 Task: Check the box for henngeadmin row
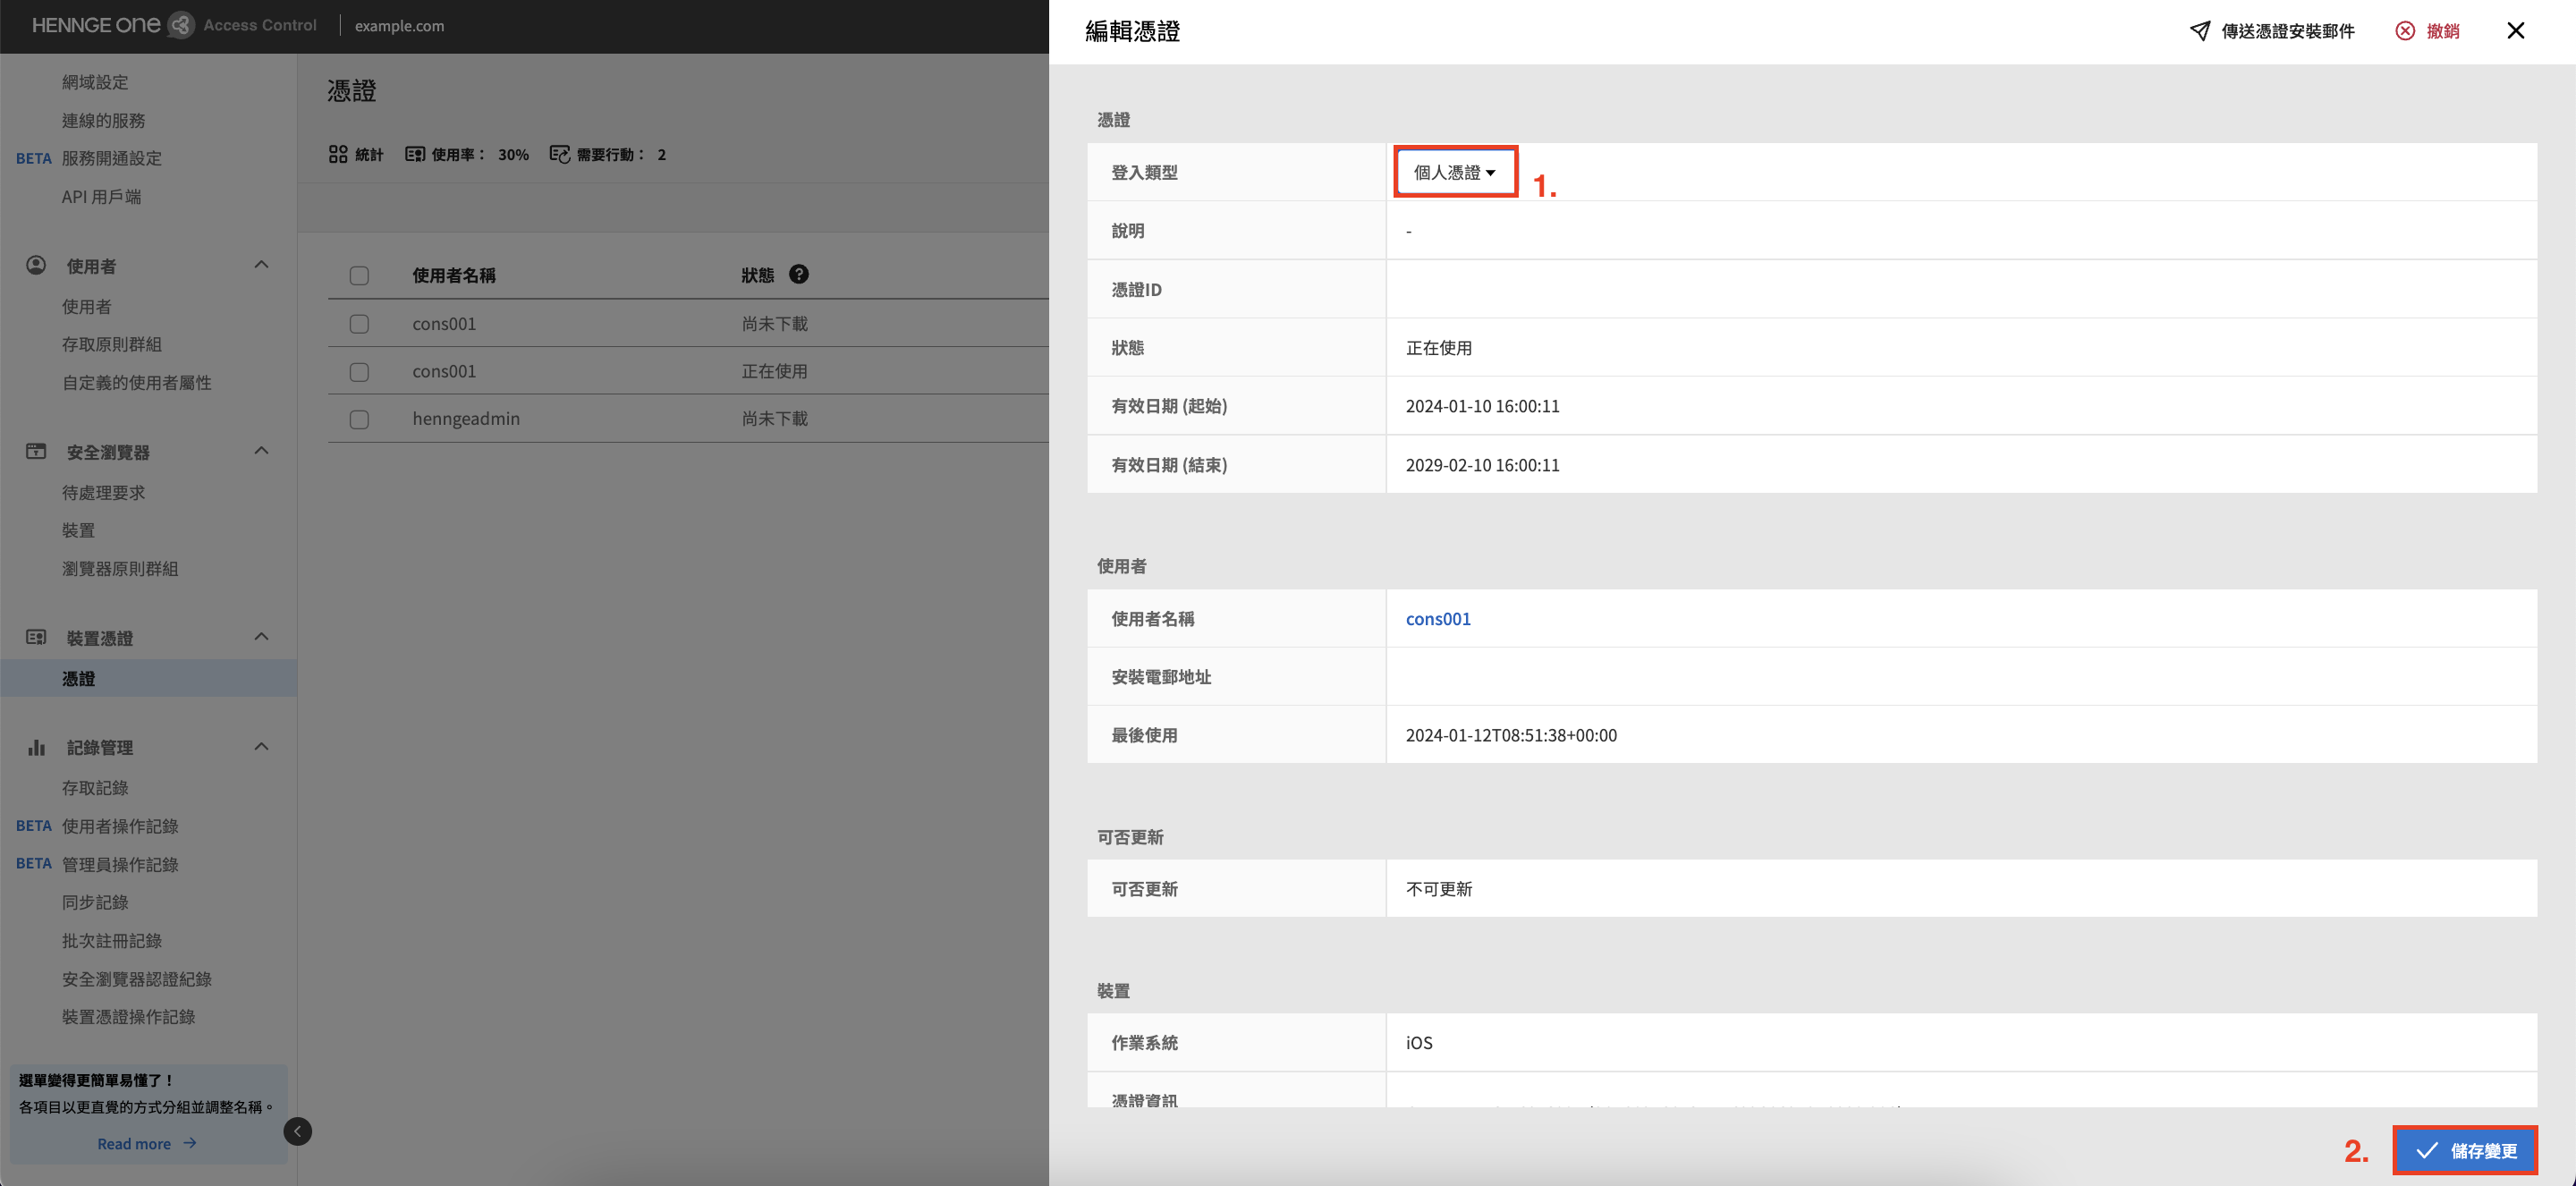[x=359, y=420]
